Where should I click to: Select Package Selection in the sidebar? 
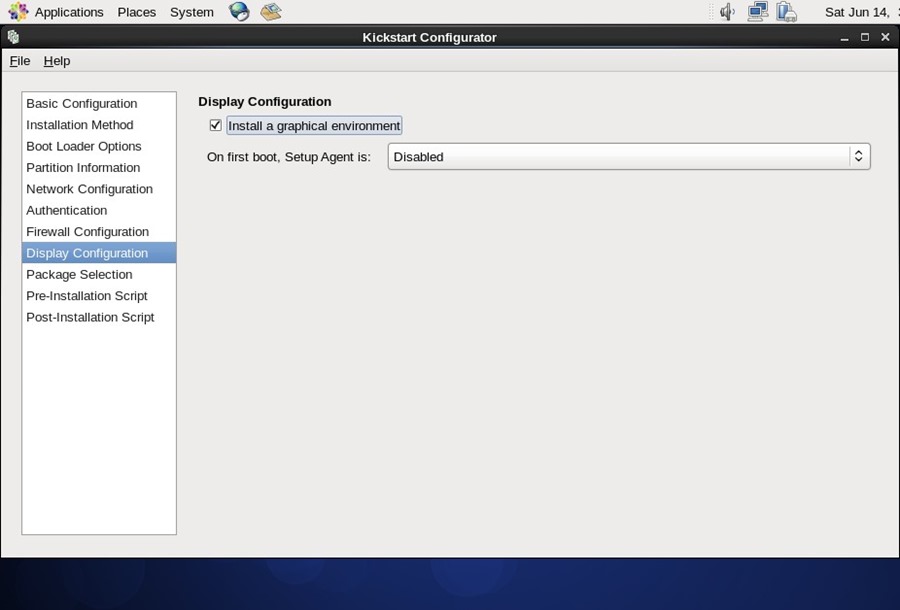[x=79, y=274]
